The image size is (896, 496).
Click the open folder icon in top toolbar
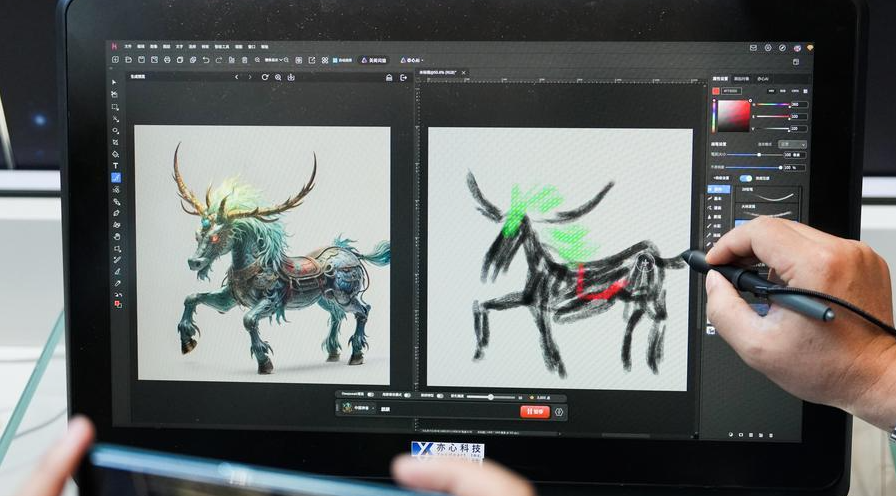click(128, 59)
